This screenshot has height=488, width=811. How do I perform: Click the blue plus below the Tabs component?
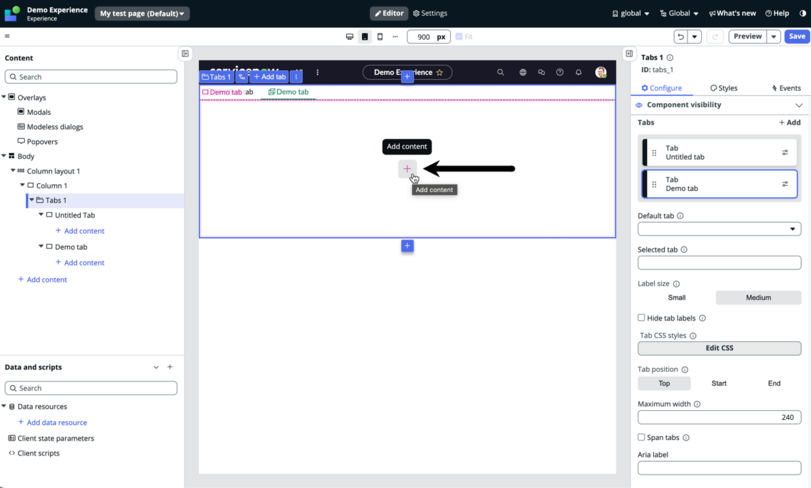(407, 246)
